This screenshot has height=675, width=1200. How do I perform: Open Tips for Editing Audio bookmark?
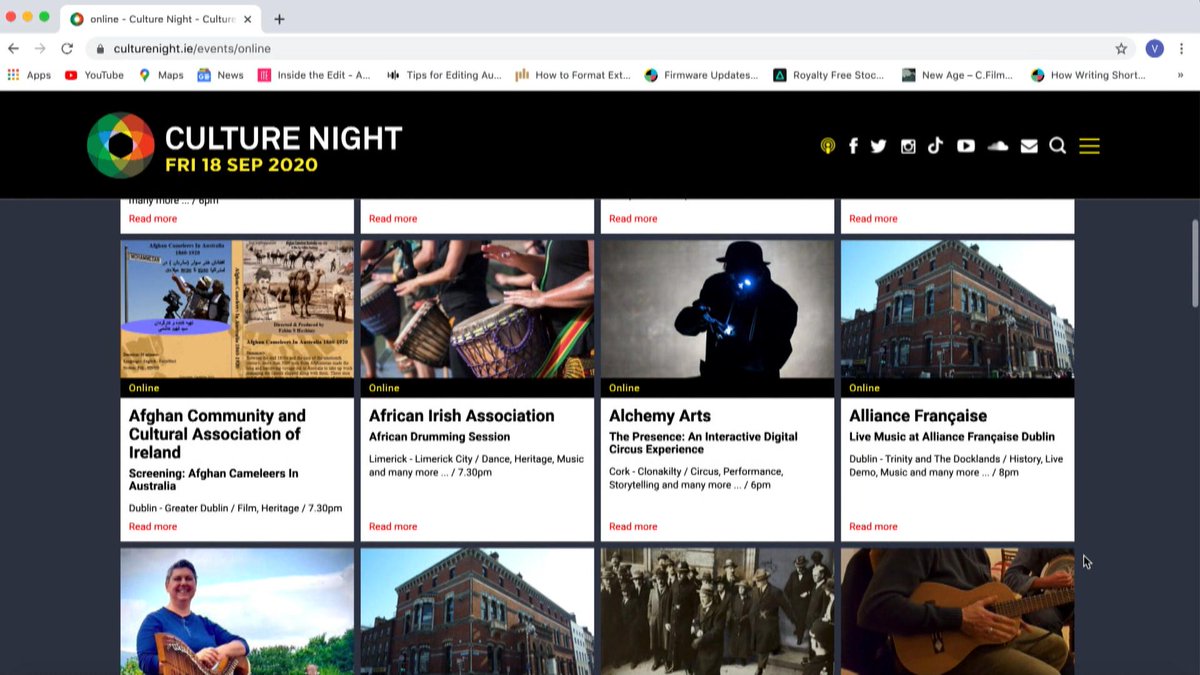point(444,75)
